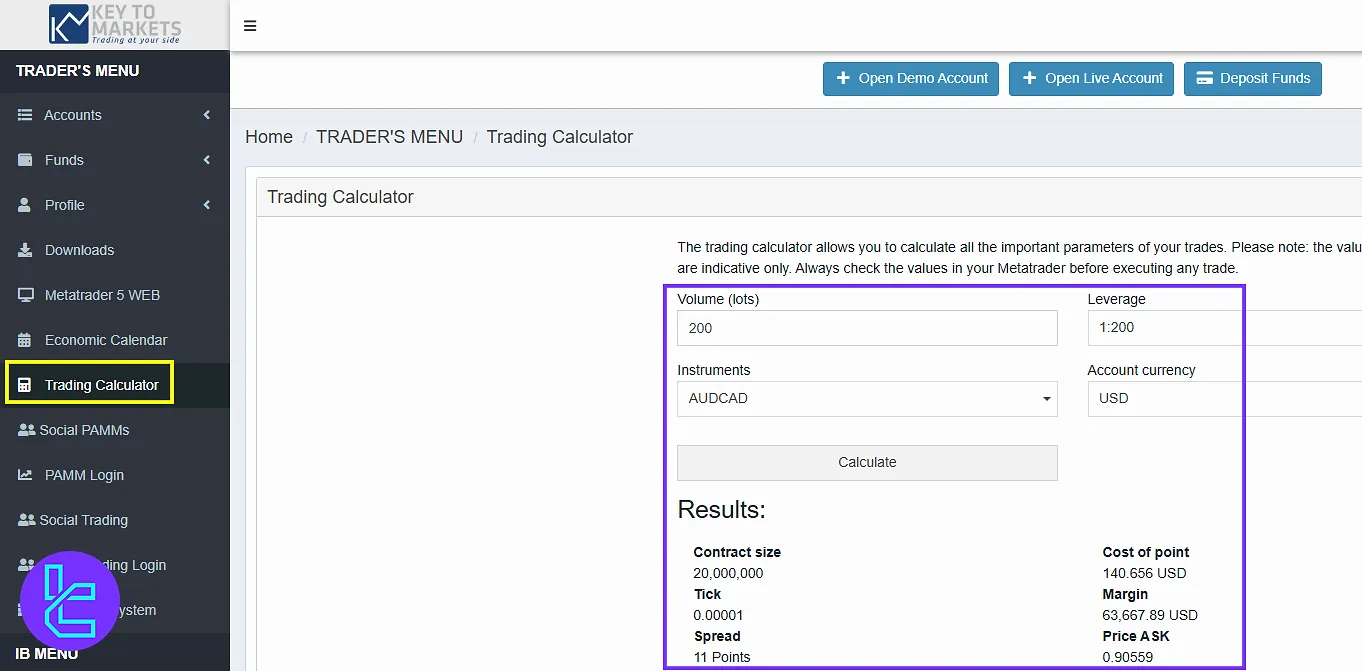Click the Spread value 11 Points

tap(722, 657)
